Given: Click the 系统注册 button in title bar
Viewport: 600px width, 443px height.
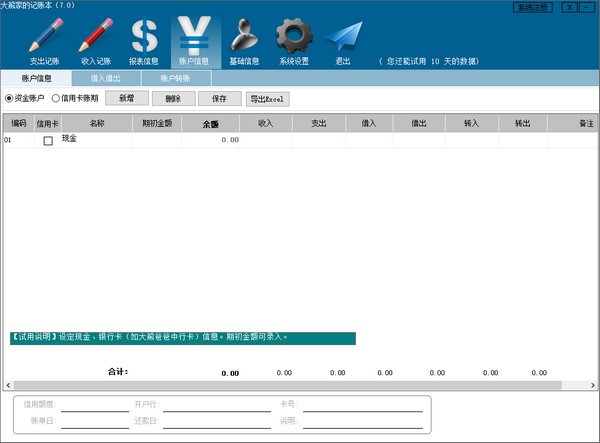Looking at the screenshot, I should (x=532, y=7).
